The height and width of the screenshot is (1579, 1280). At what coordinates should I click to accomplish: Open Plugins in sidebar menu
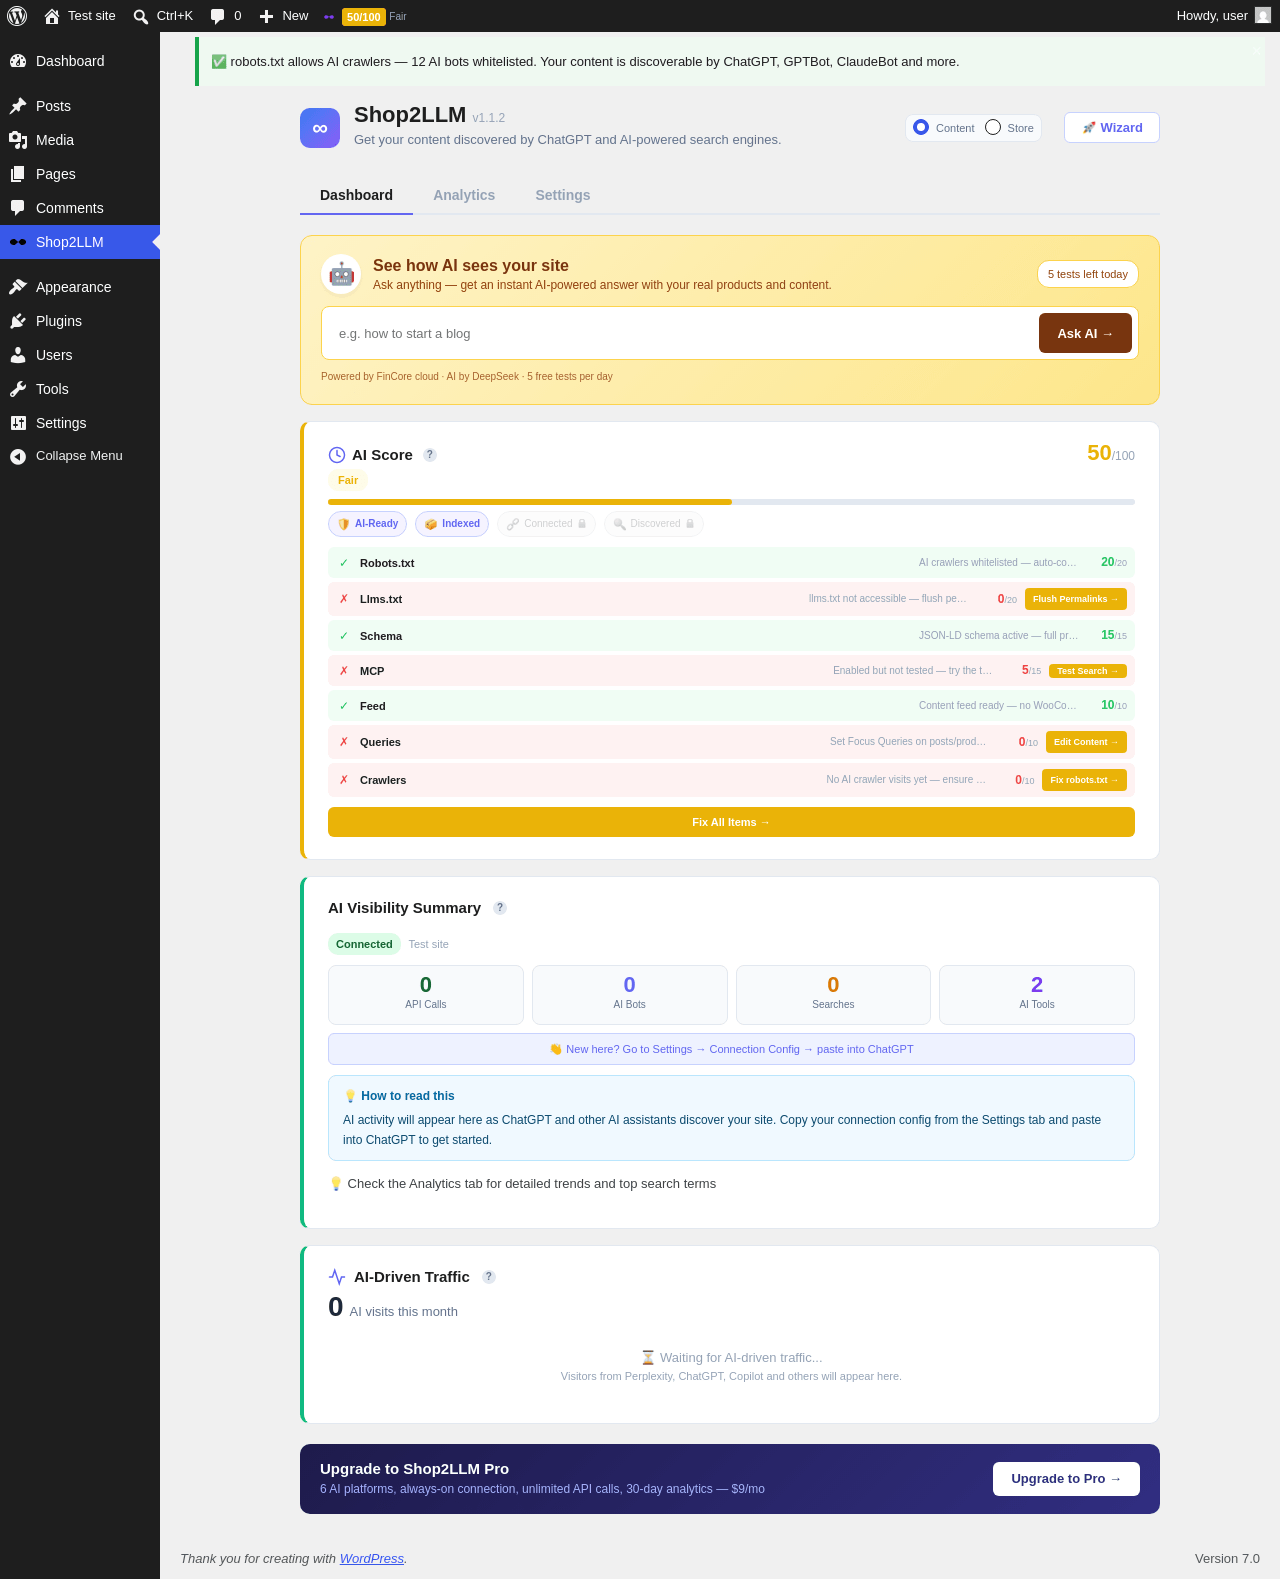80,321
